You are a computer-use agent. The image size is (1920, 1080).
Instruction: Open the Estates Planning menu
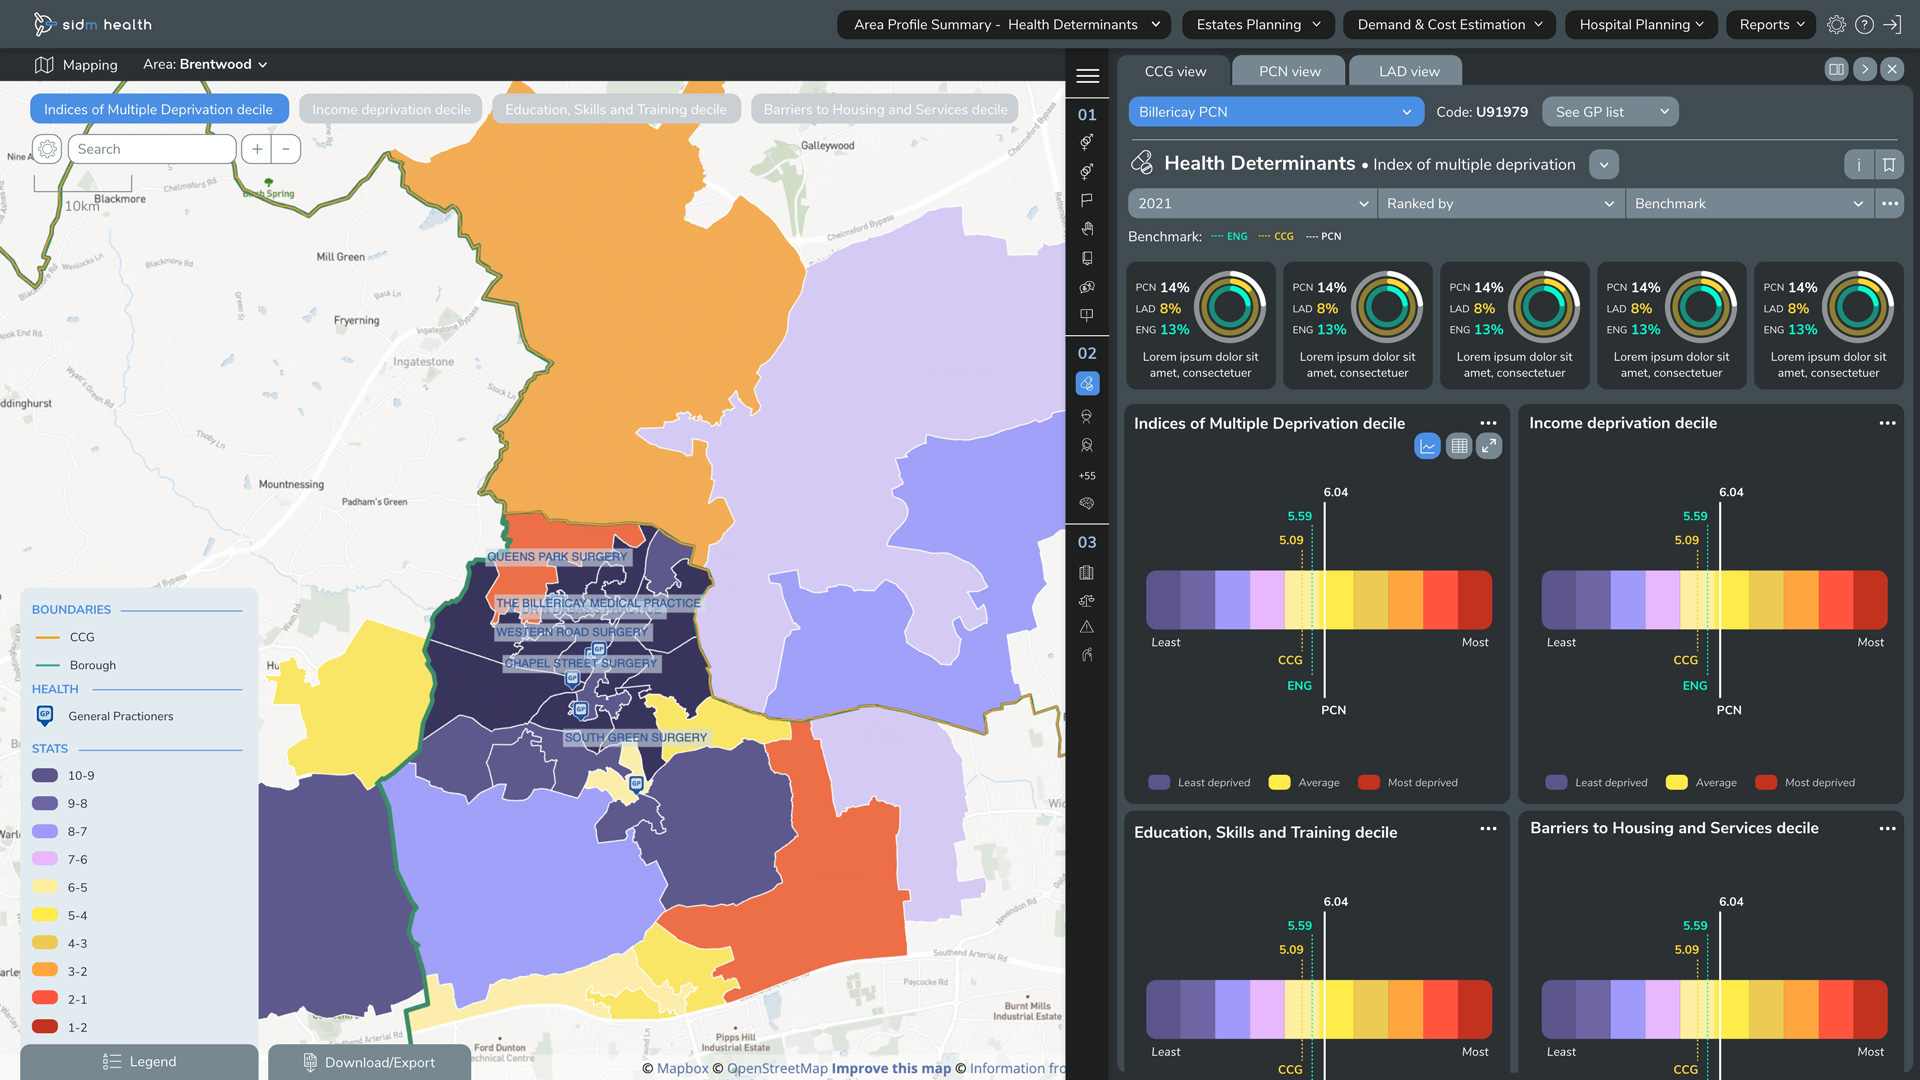[1258, 25]
